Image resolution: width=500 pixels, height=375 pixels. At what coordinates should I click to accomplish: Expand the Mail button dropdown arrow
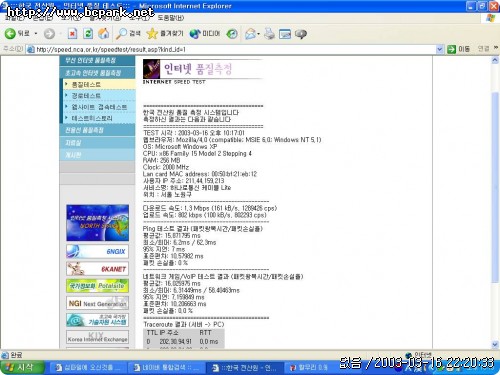[259, 34]
